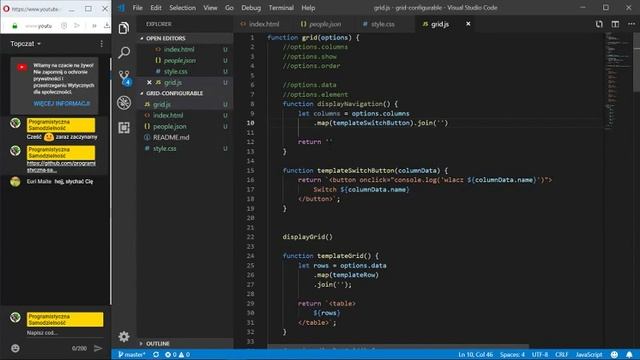The image size is (640, 360).
Task: Open the Help menu
Action: 308,8
